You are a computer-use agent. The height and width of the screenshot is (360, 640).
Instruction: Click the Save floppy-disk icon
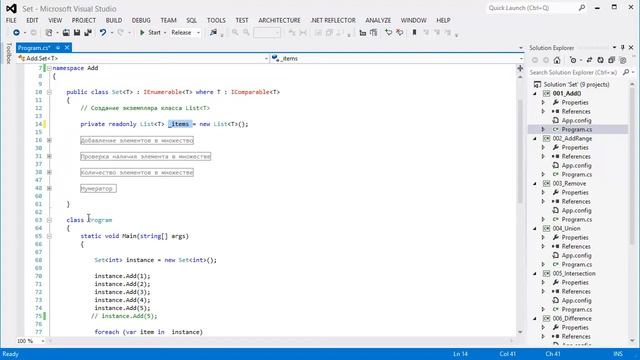[77, 33]
